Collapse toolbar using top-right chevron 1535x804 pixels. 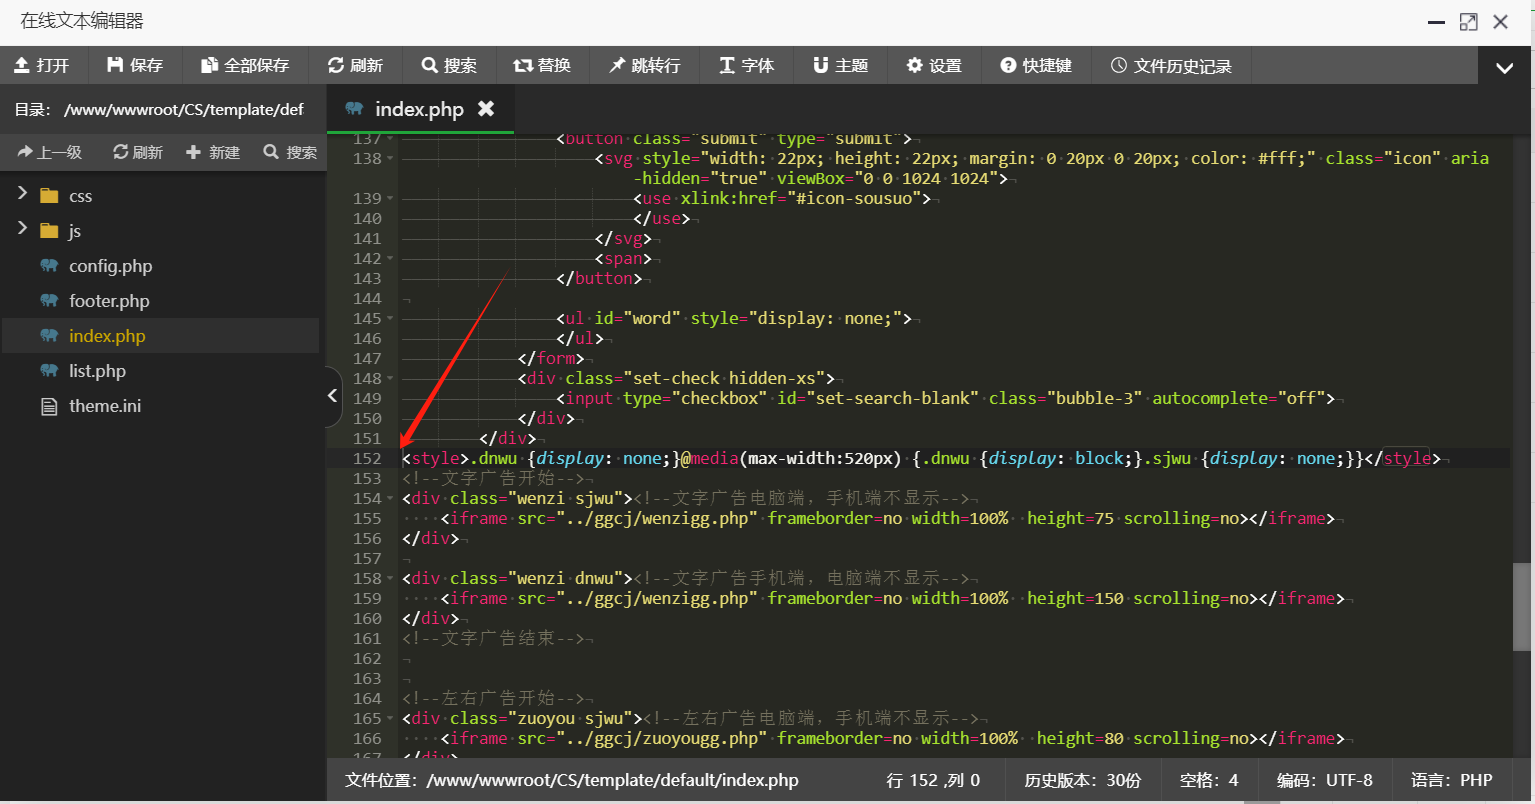point(1504,68)
